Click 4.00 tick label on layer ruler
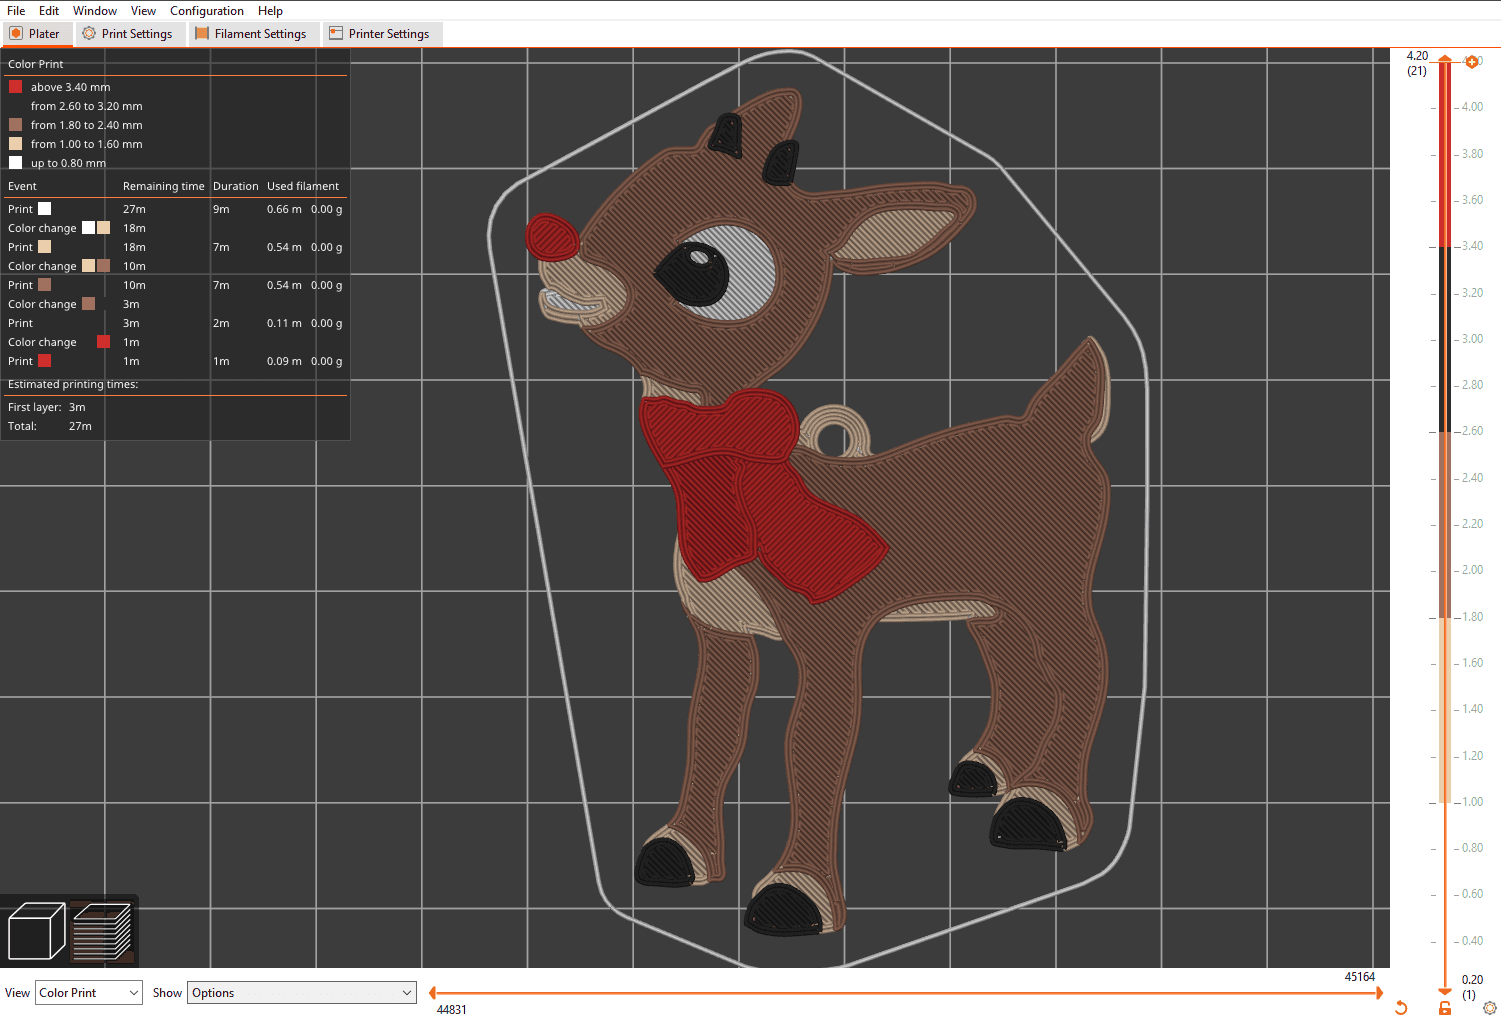 1472,107
